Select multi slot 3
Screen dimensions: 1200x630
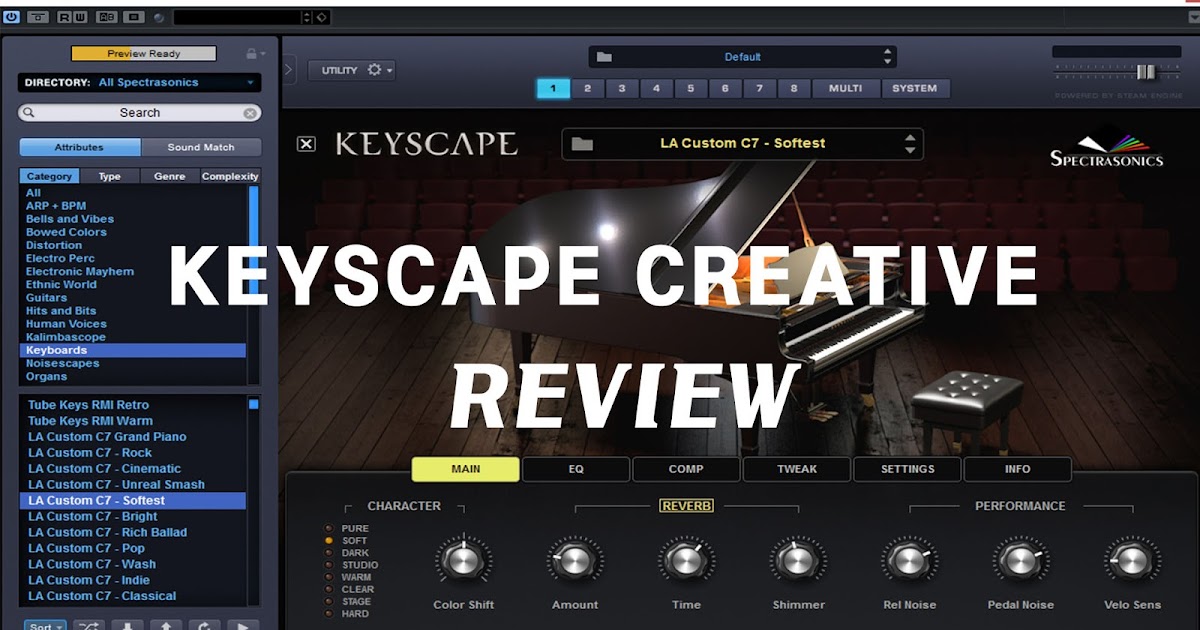622,88
